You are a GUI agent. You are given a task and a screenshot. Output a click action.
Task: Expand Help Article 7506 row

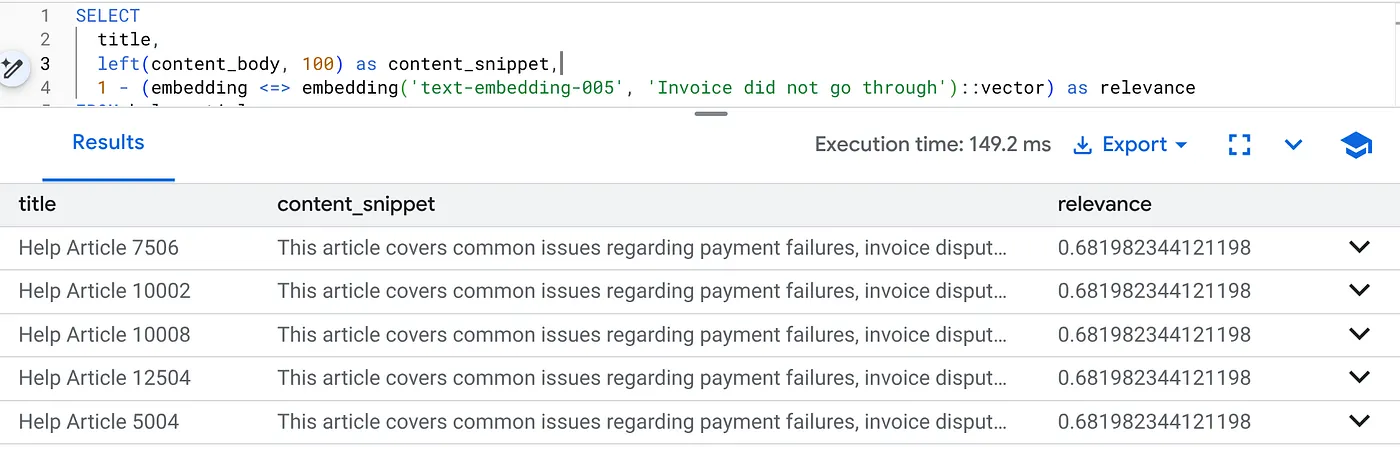1359,247
